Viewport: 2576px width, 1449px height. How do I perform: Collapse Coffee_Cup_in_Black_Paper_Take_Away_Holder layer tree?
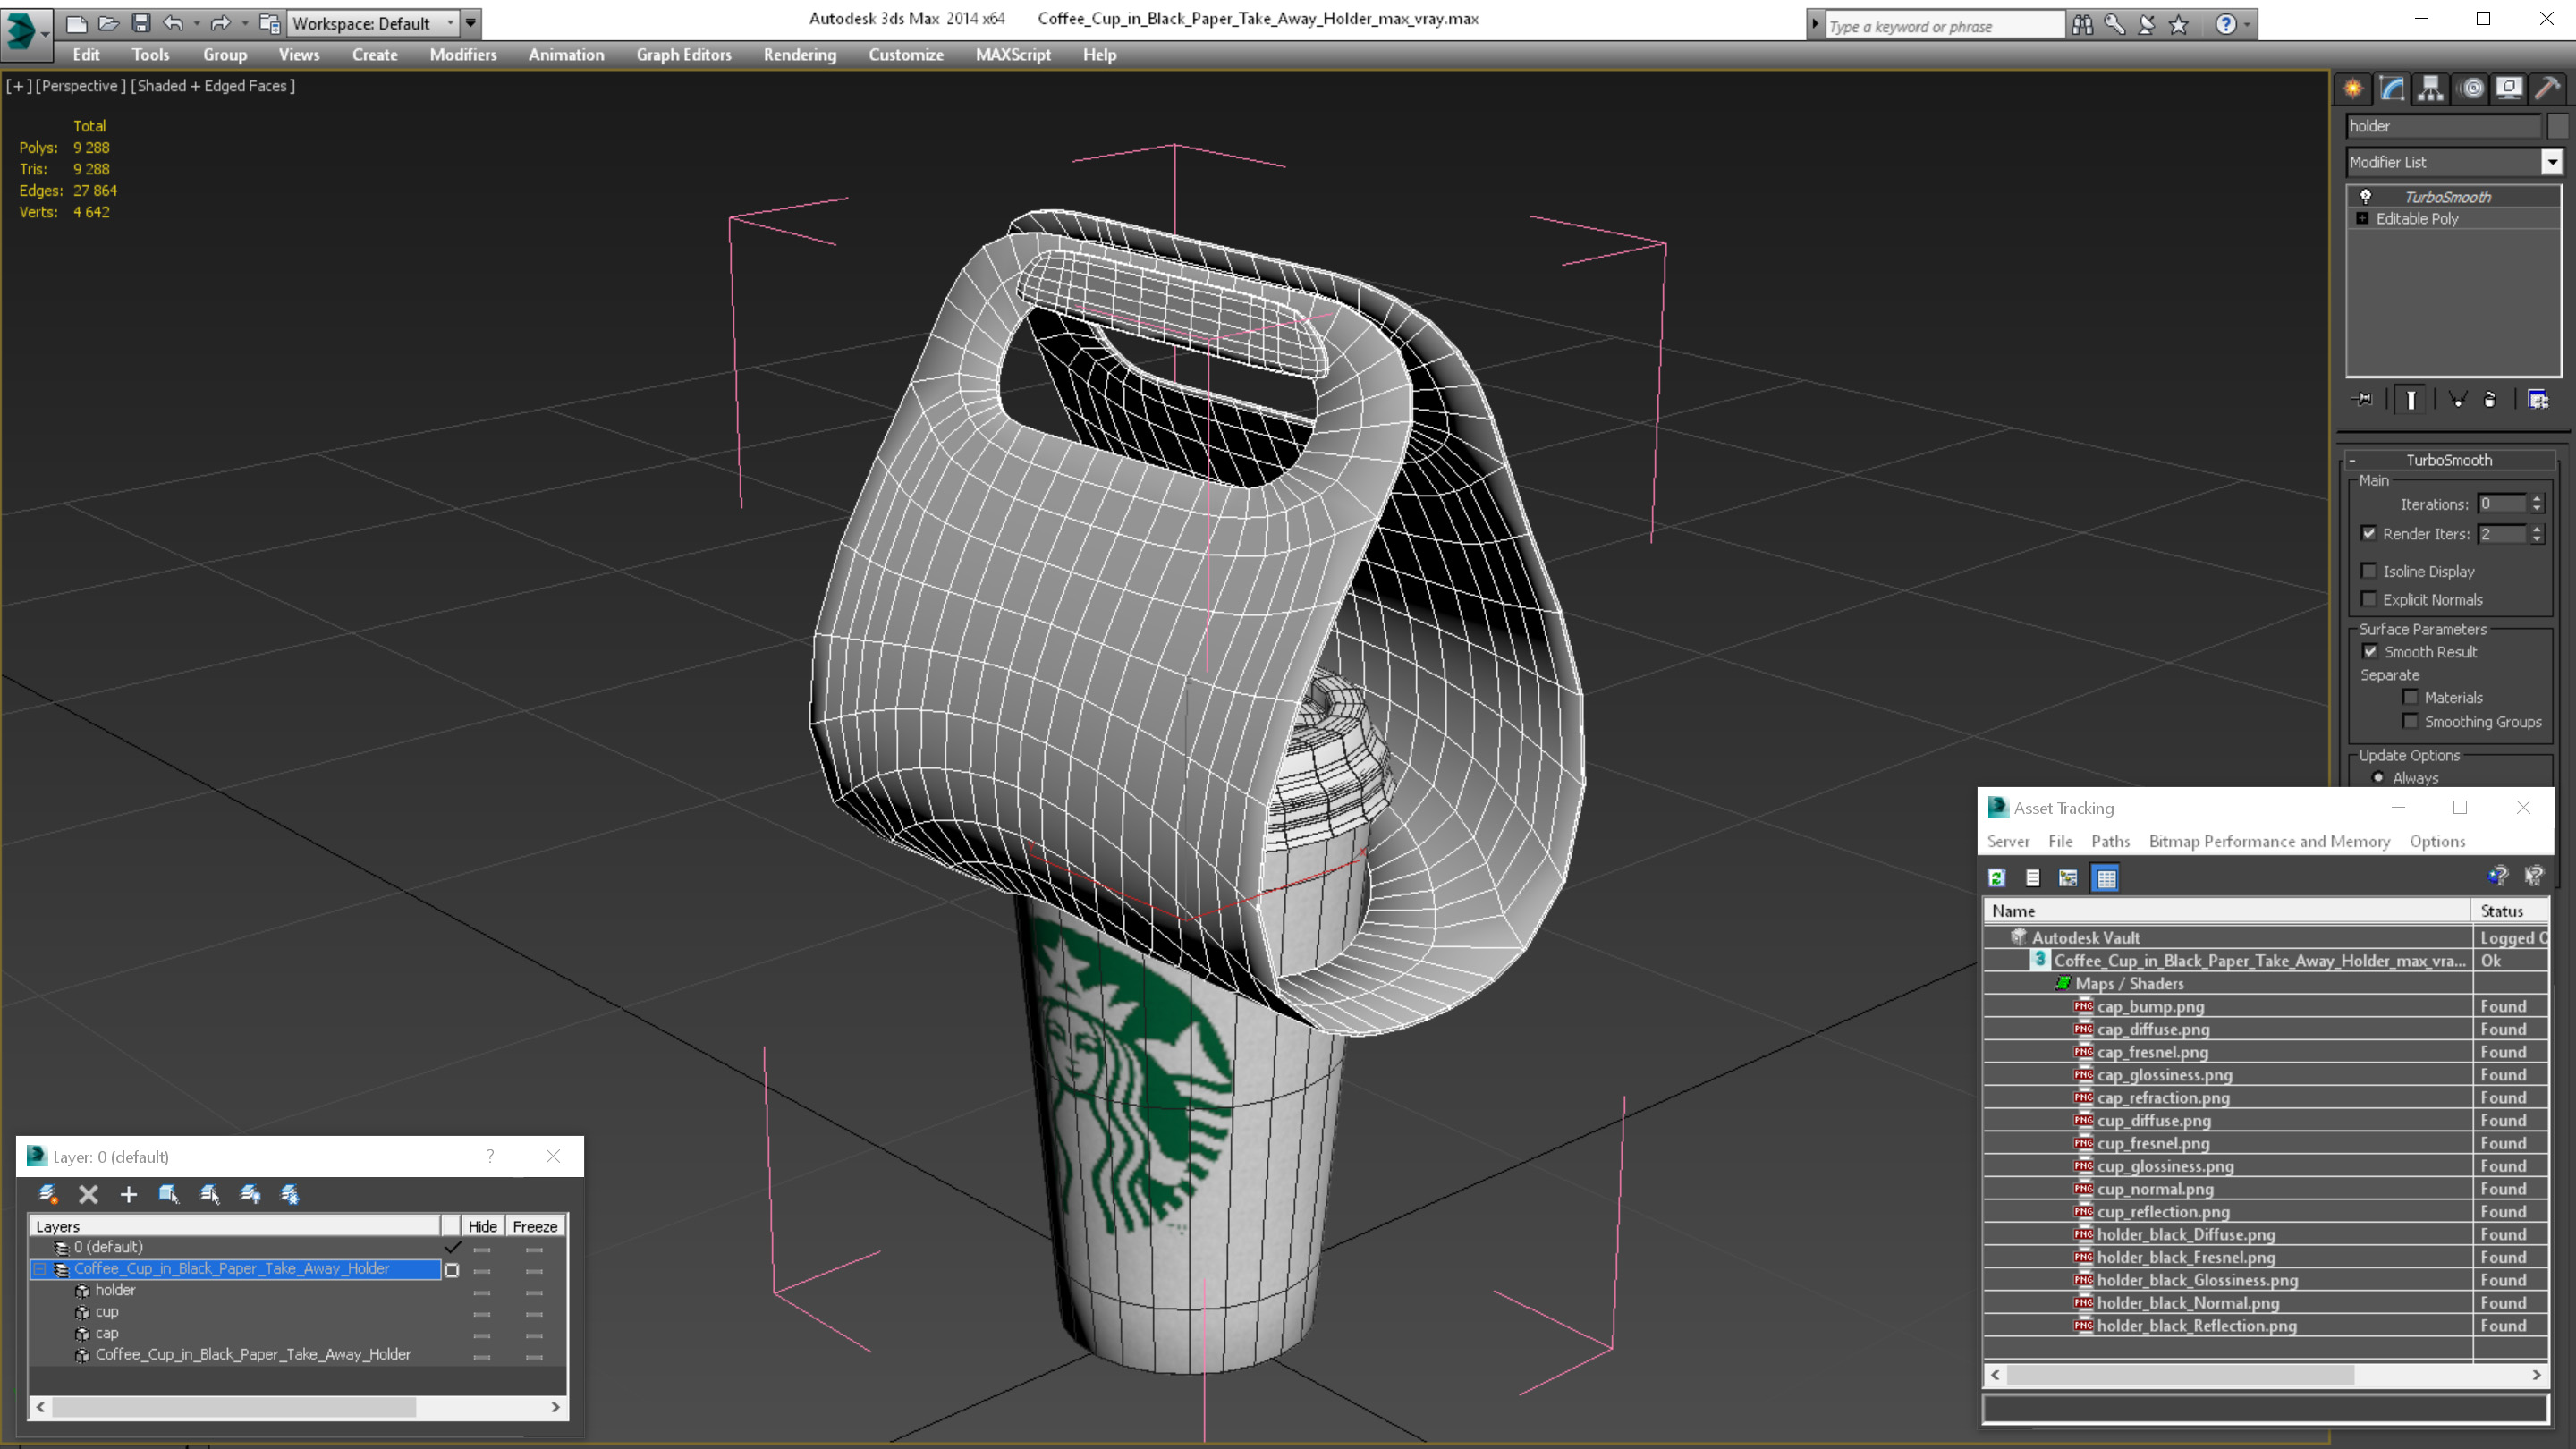40,1269
